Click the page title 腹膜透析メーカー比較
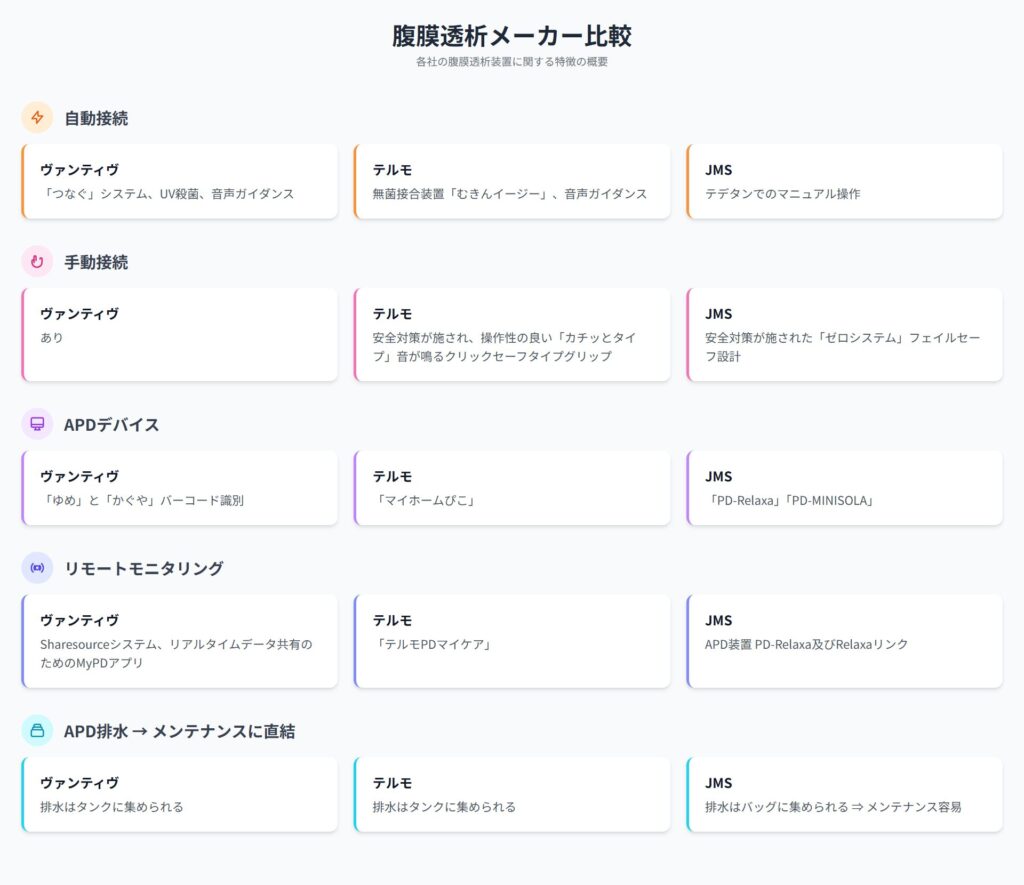The height and width of the screenshot is (885, 1024). 512,36
